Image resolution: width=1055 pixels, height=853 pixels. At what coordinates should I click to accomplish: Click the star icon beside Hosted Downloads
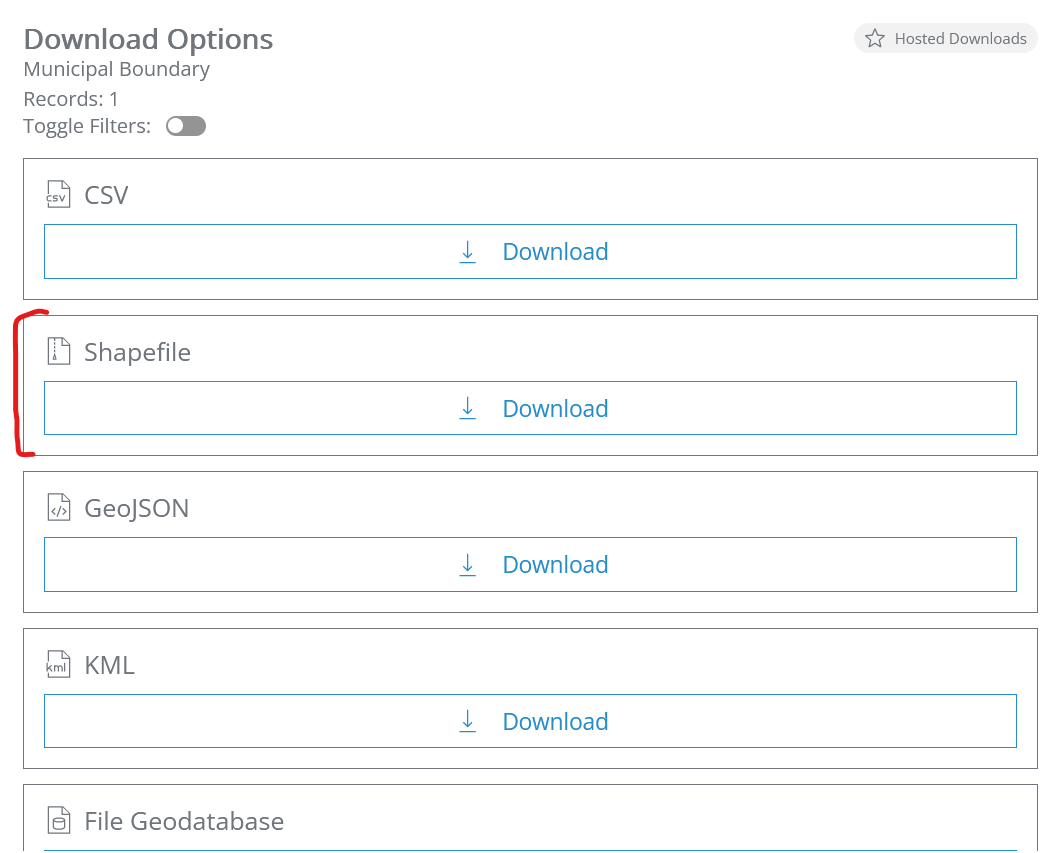pos(875,39)
